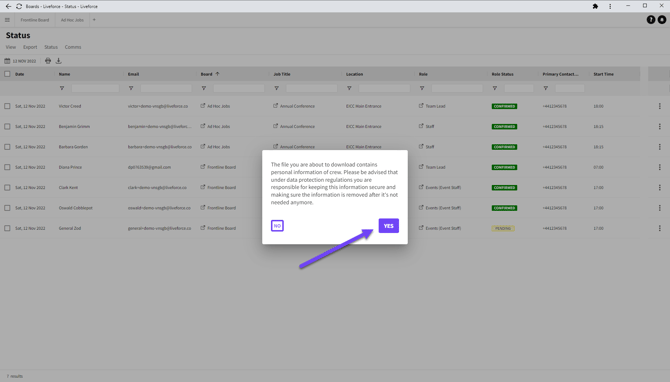Screen dimensions: 670x382
Task: Confirm the download with YES button
Action: coord(388,226)
